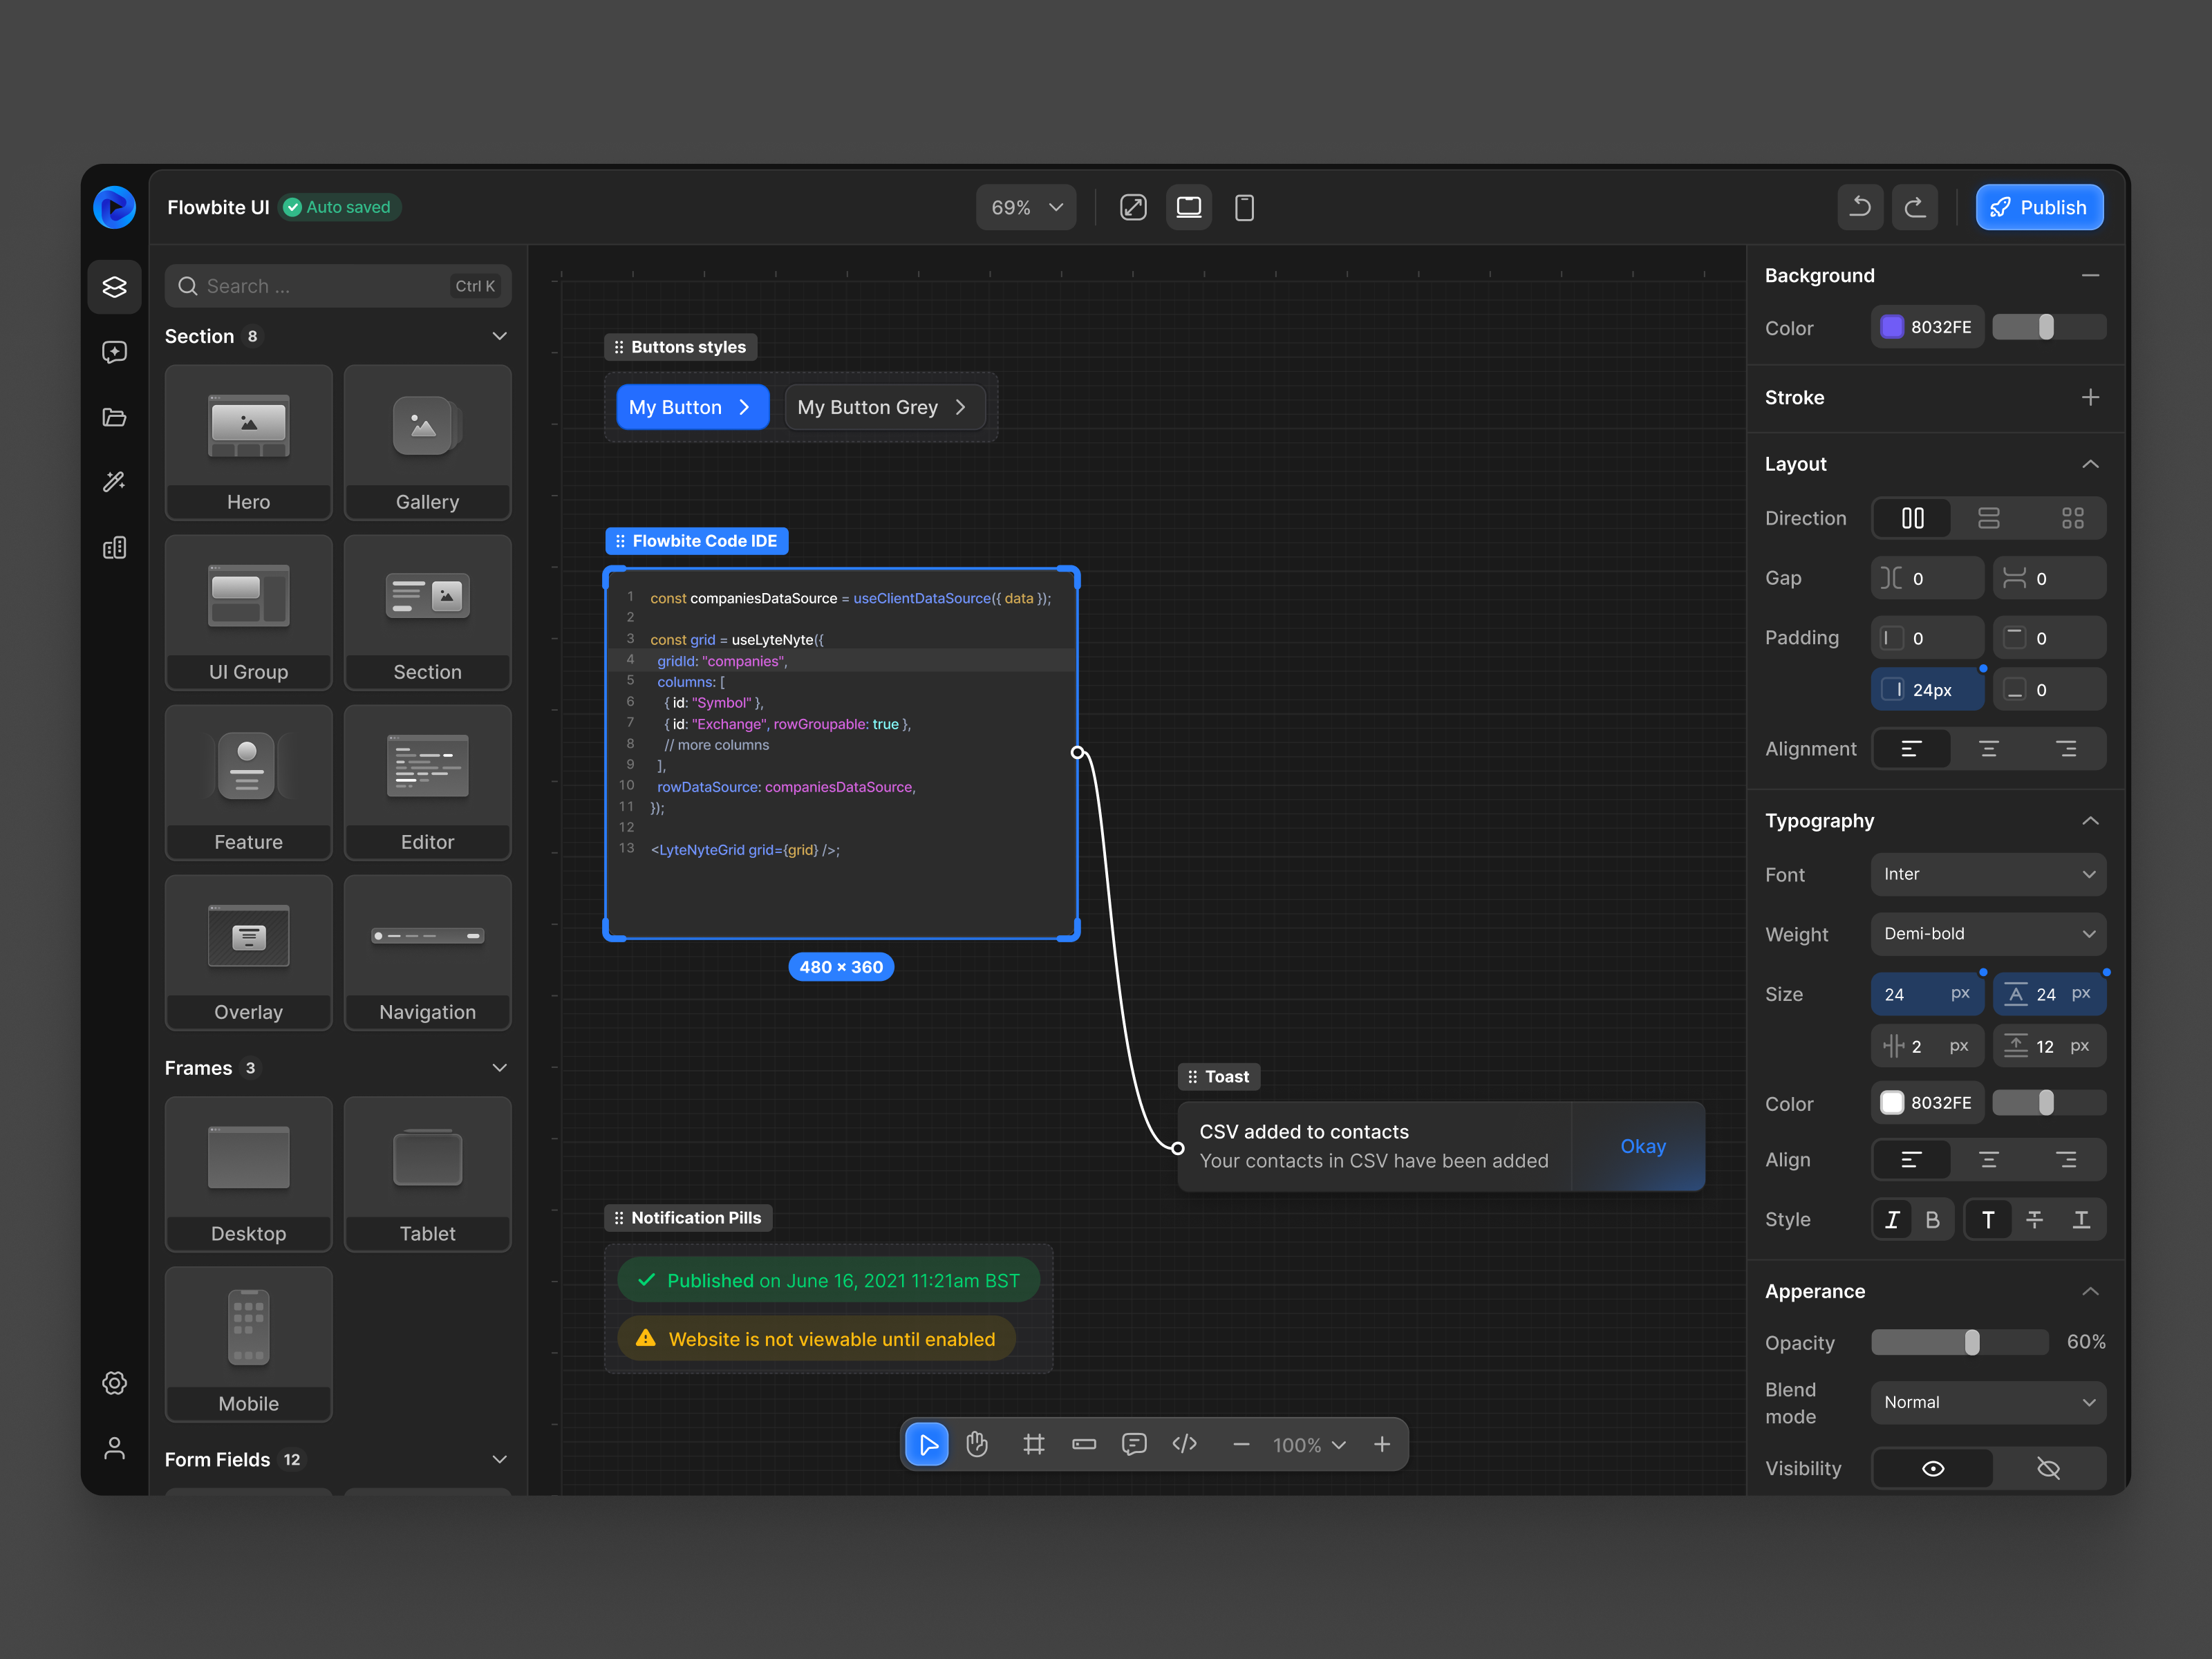2212x1659 pixels.
Task: Collapse the Frames section chevron
Action: tap(499, 1068)
